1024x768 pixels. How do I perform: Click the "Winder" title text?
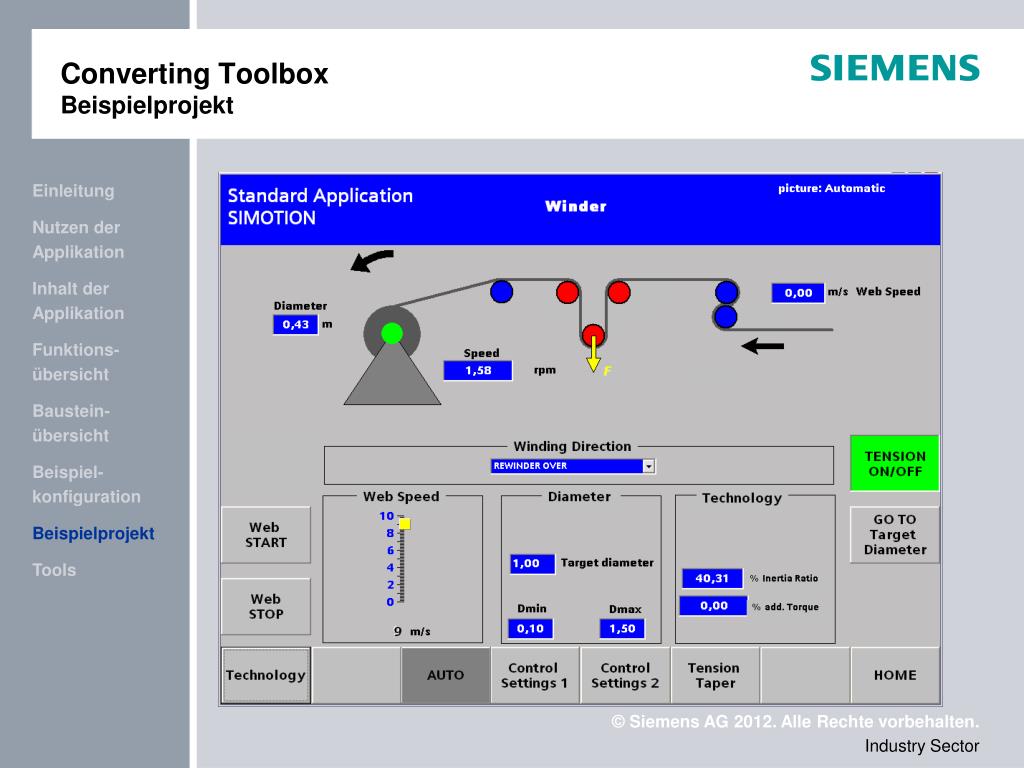(x=575, y=206)
